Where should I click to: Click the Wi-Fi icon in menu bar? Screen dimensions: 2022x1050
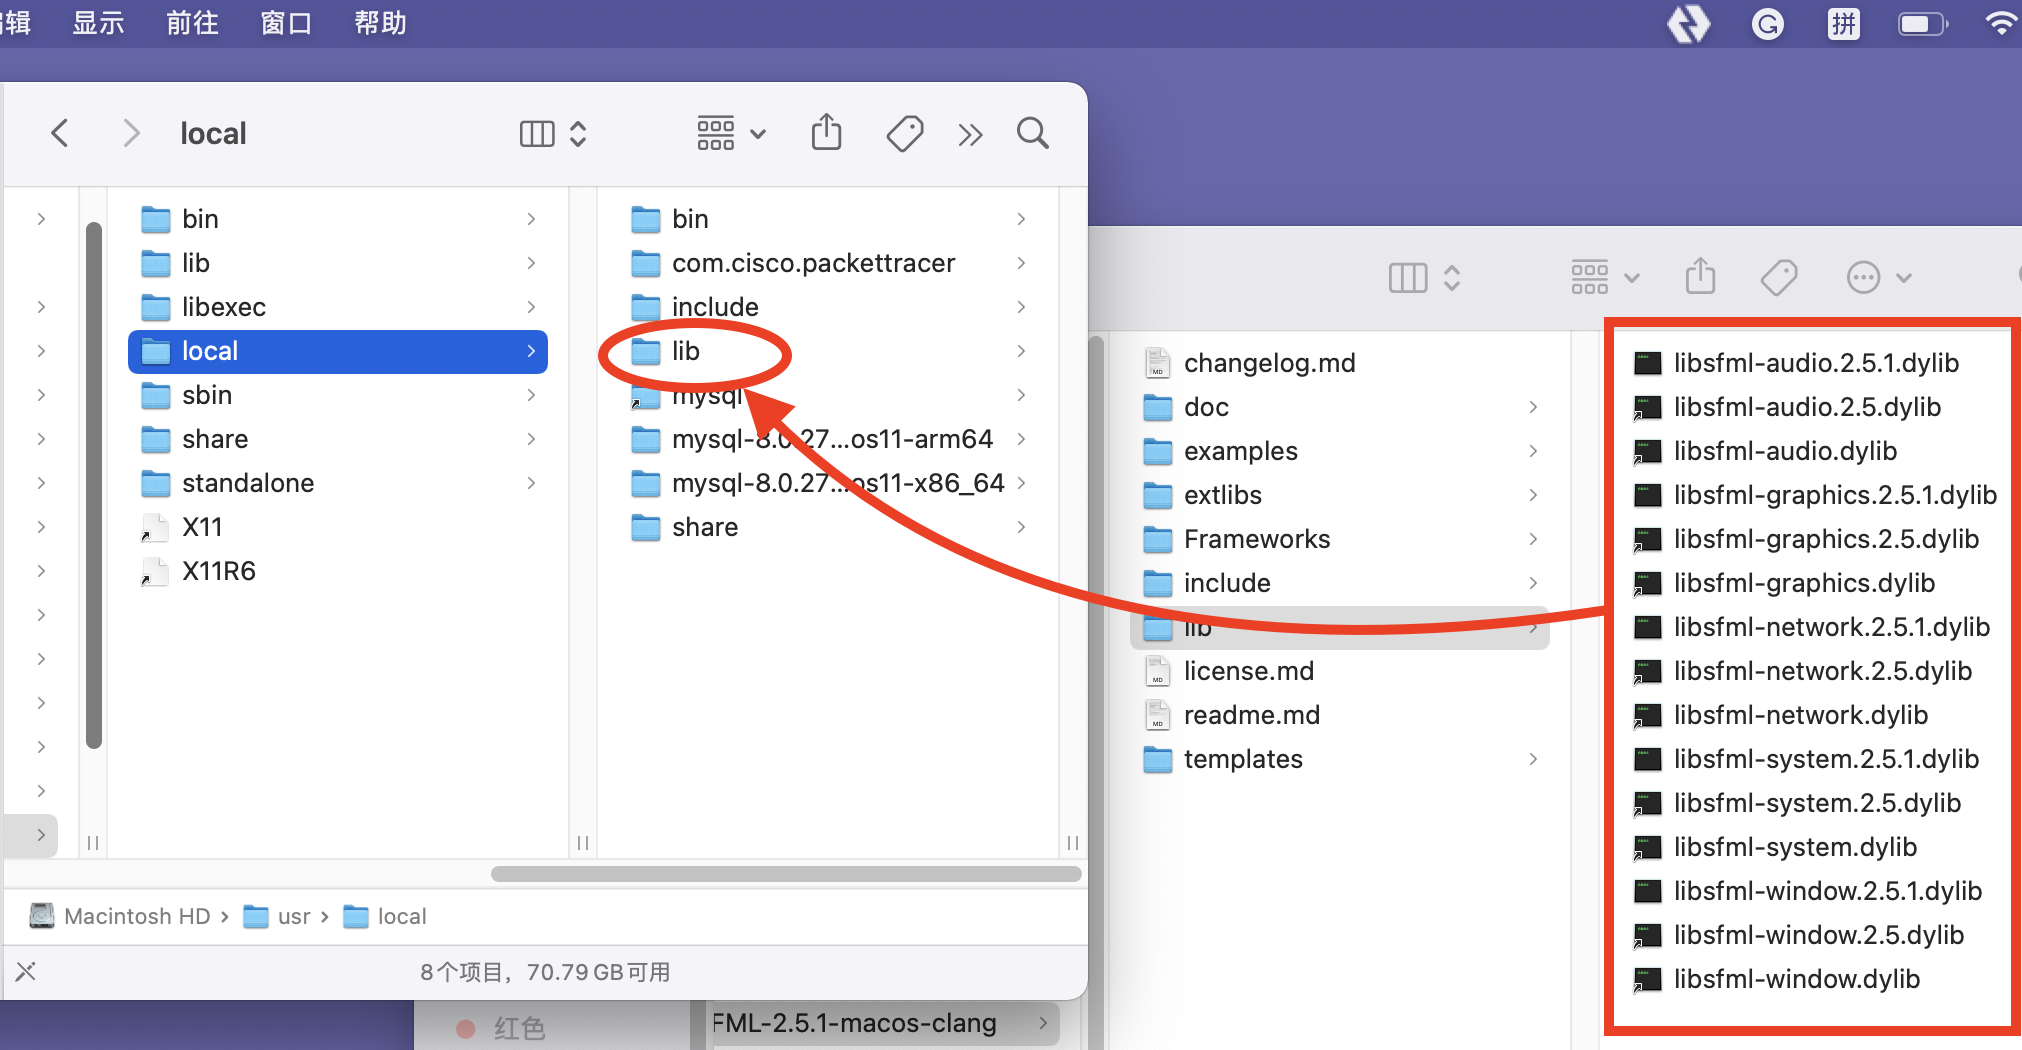point(2000,23)
